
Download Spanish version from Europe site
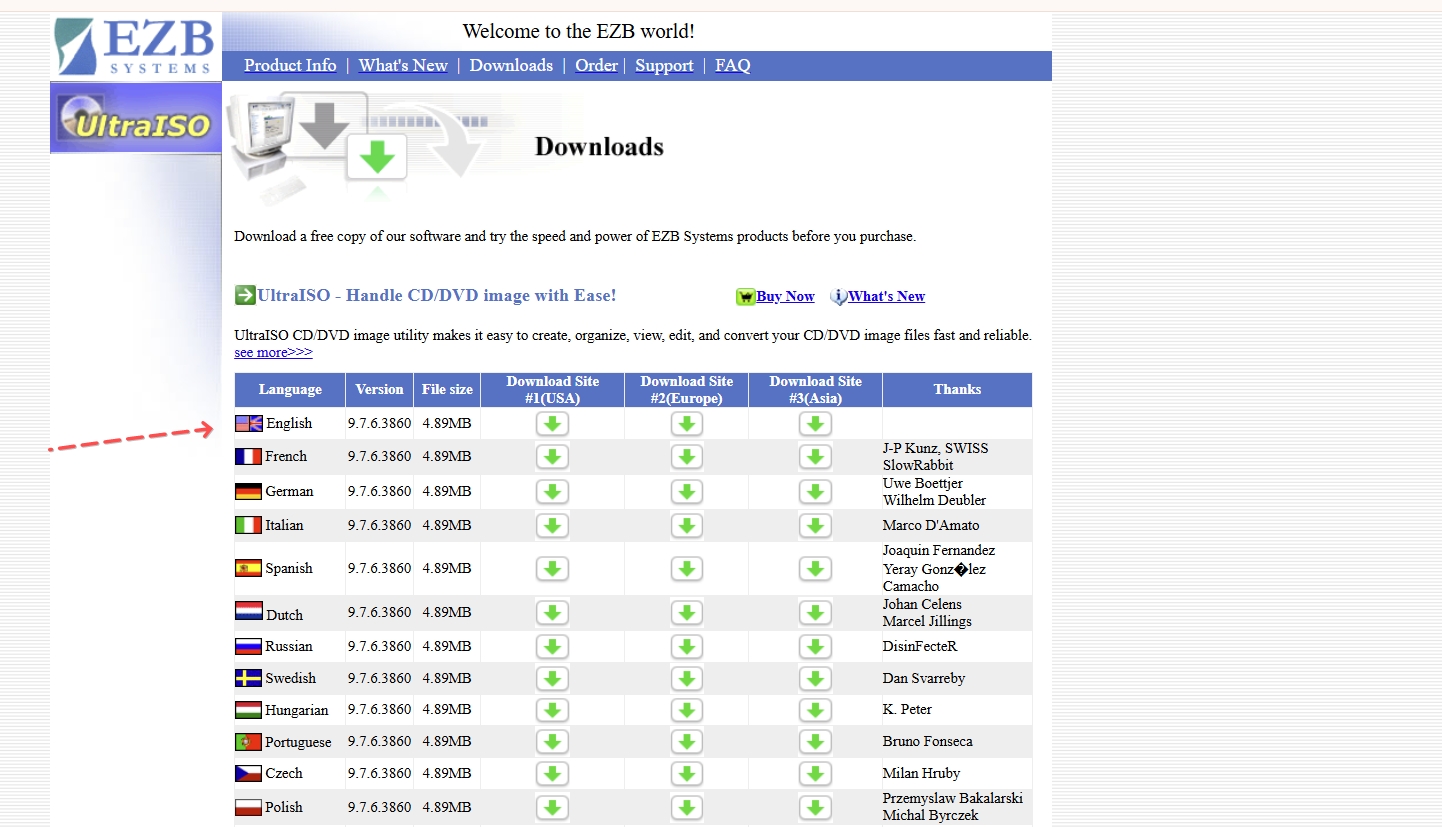point(686,569)
